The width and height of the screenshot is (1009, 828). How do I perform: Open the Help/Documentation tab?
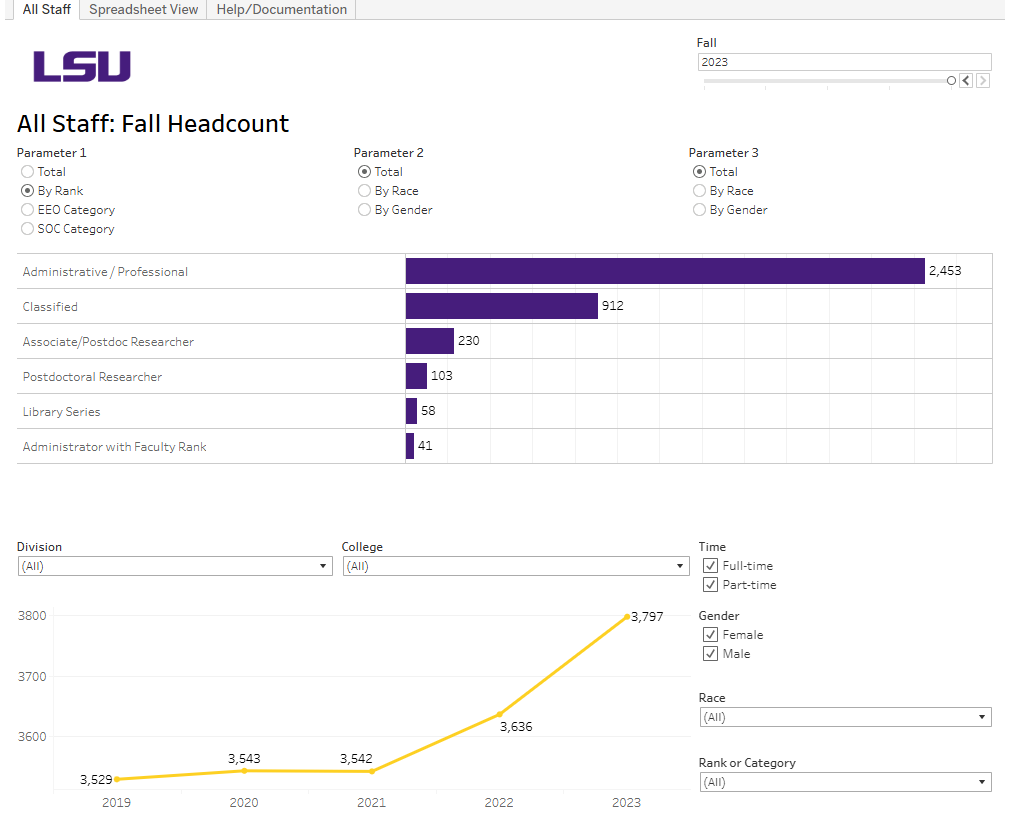(x=282, y=9)
